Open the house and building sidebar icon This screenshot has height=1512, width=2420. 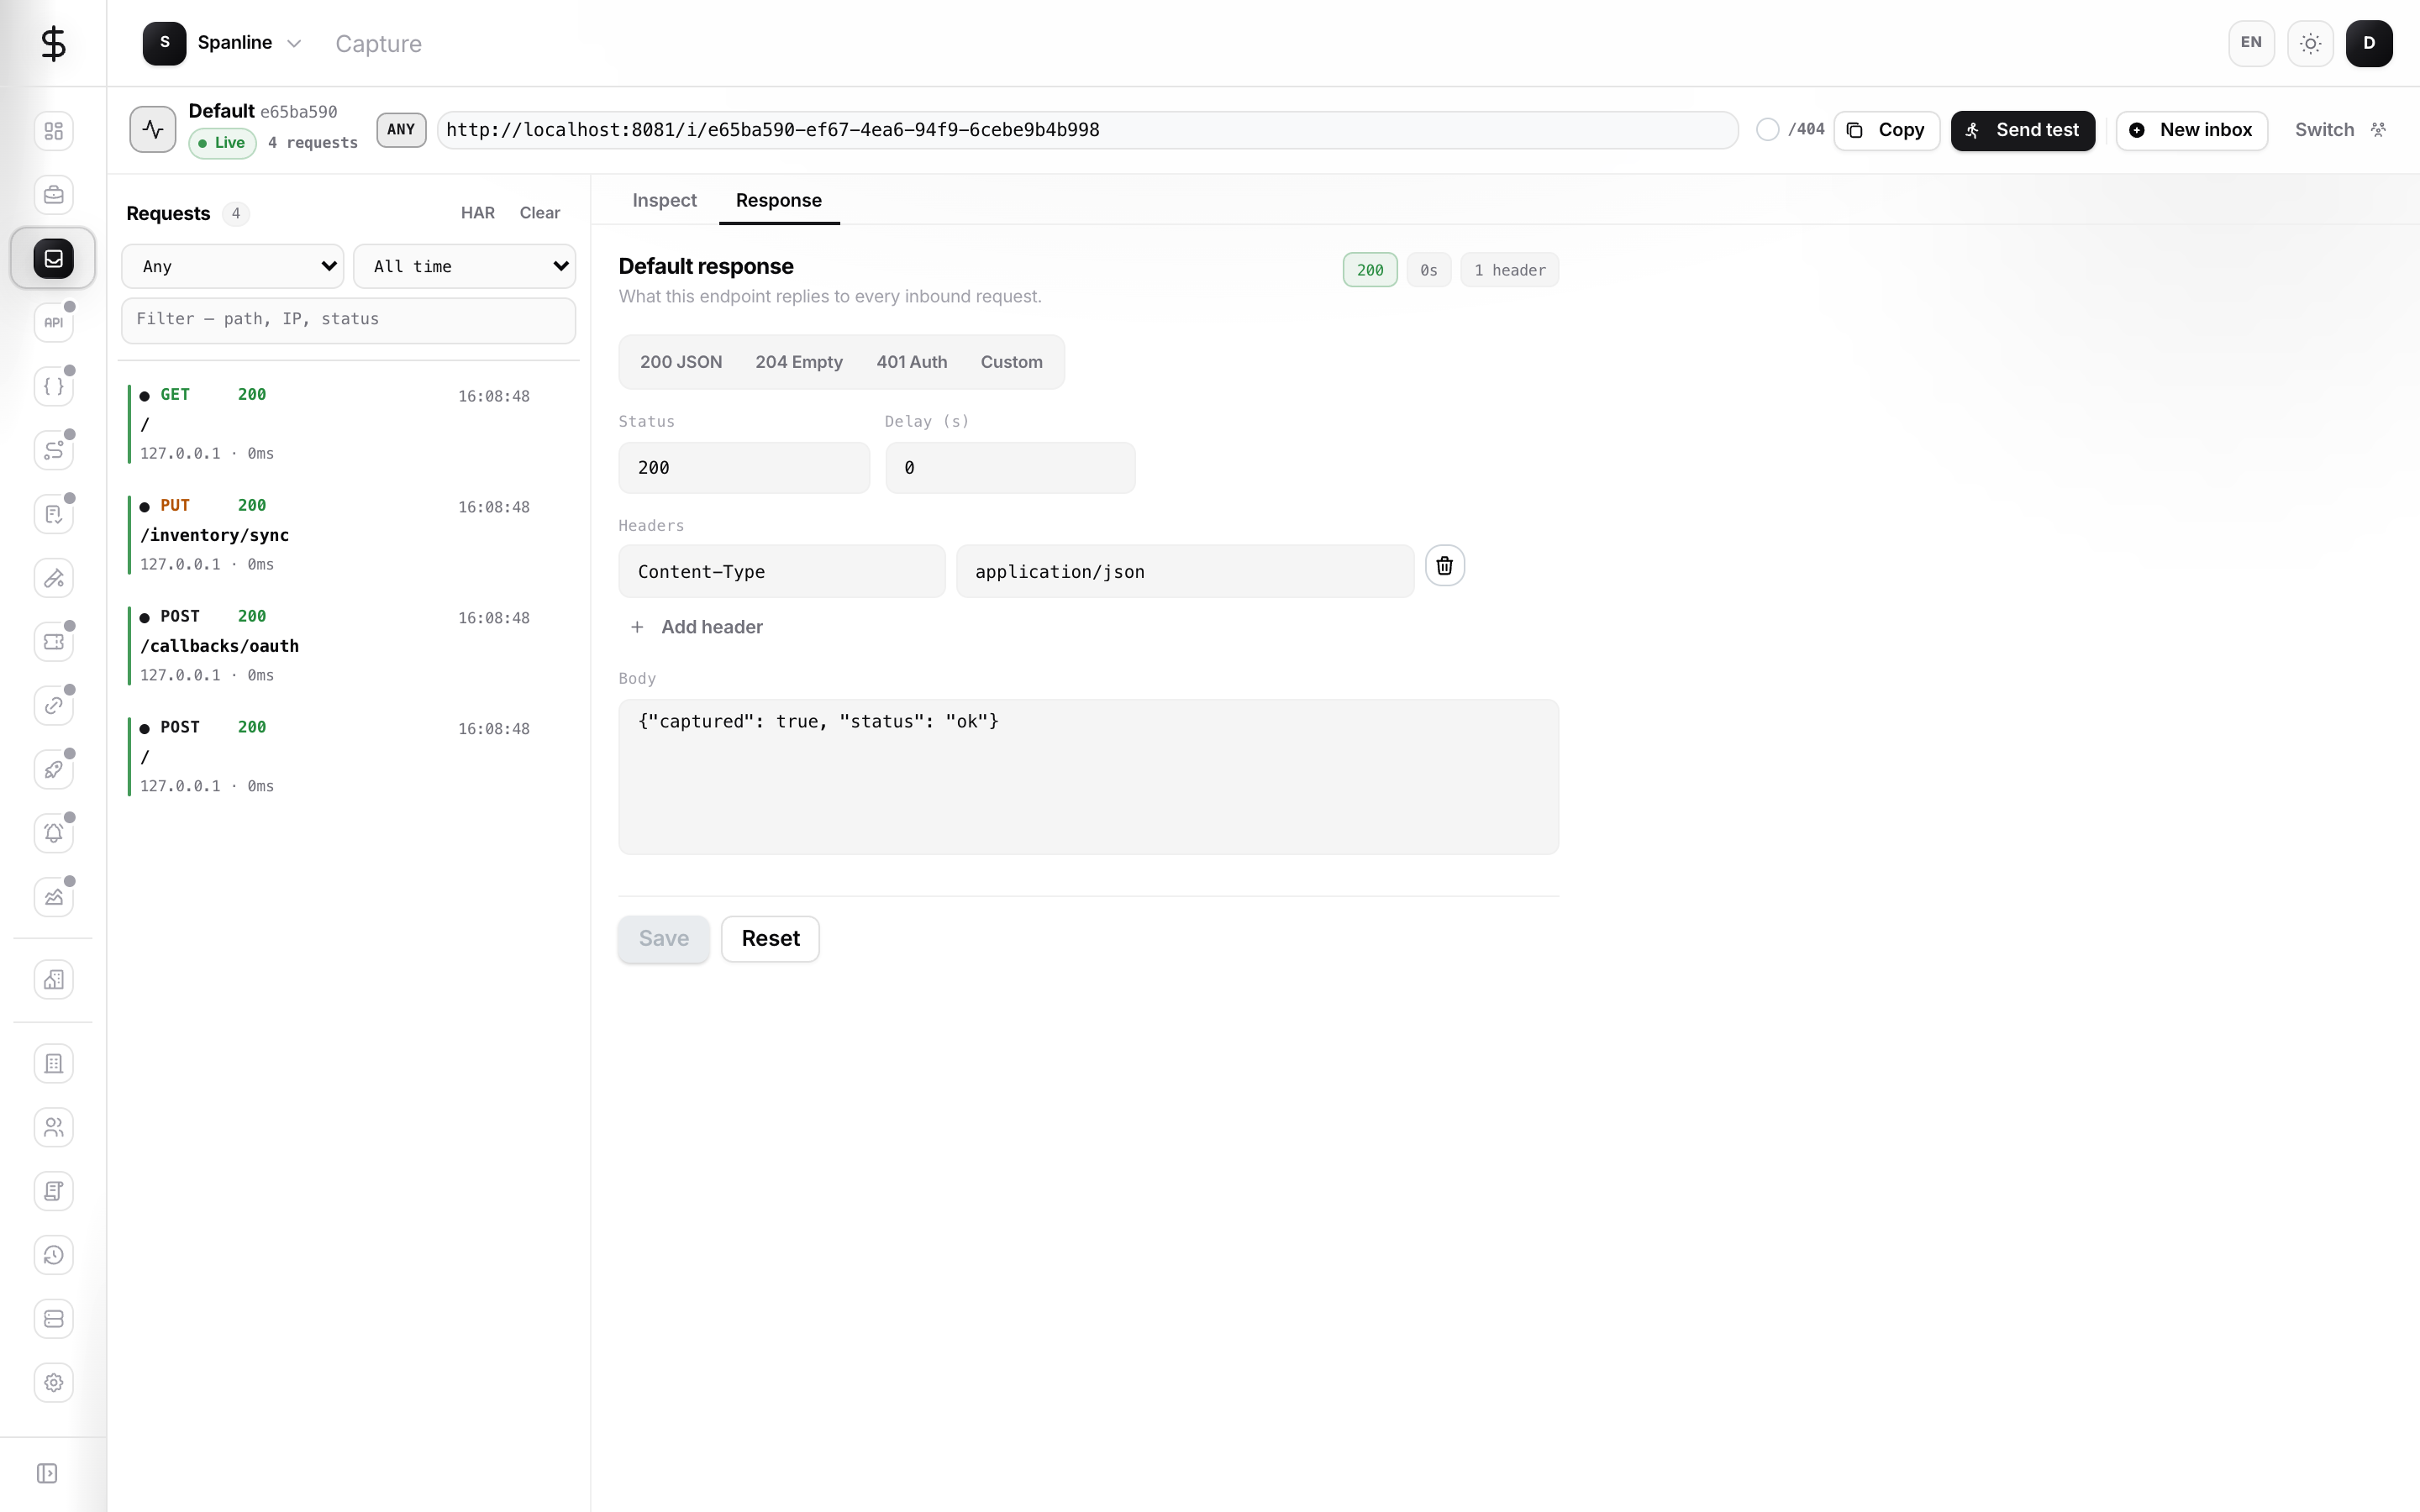tap(53, 980)
